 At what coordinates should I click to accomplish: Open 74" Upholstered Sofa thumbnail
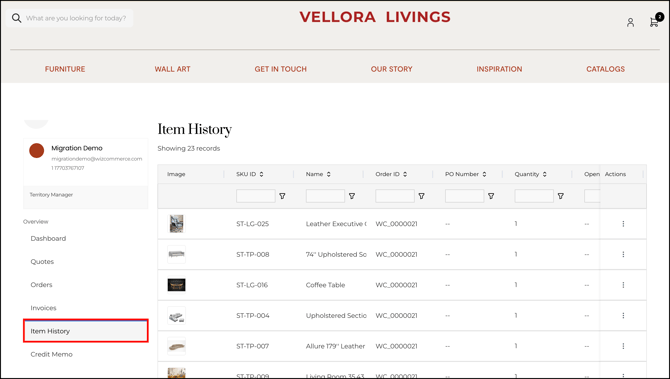[176, 254]
